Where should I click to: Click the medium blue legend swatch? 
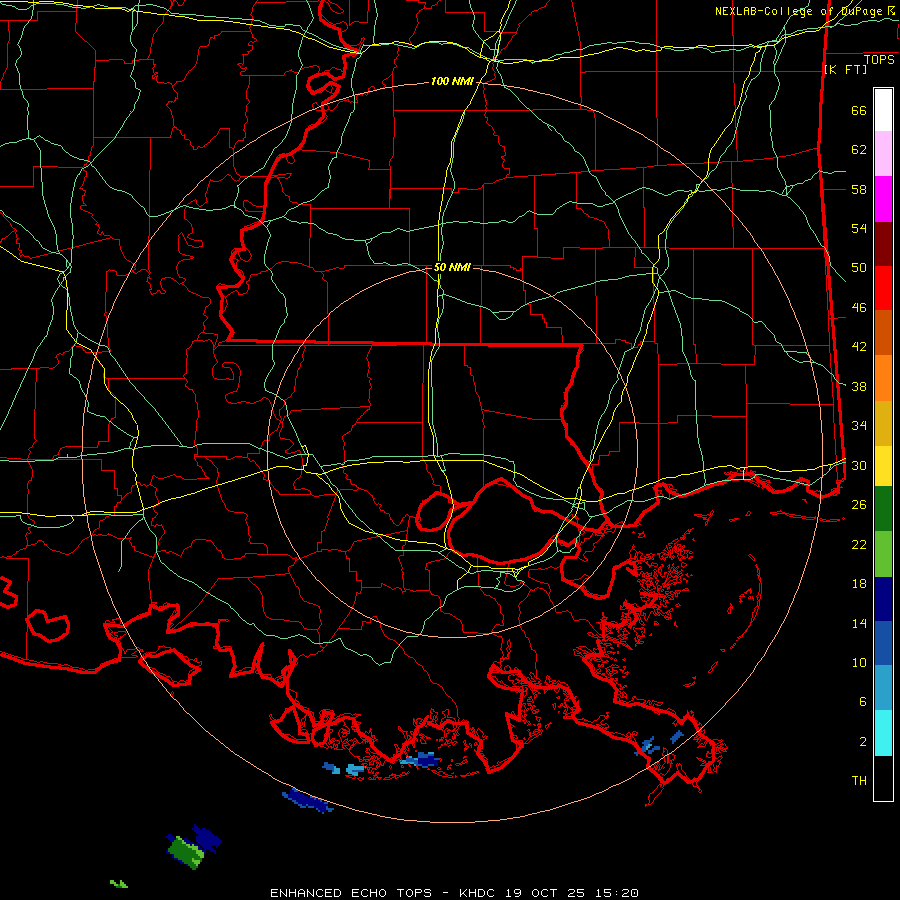pos(883,643)
